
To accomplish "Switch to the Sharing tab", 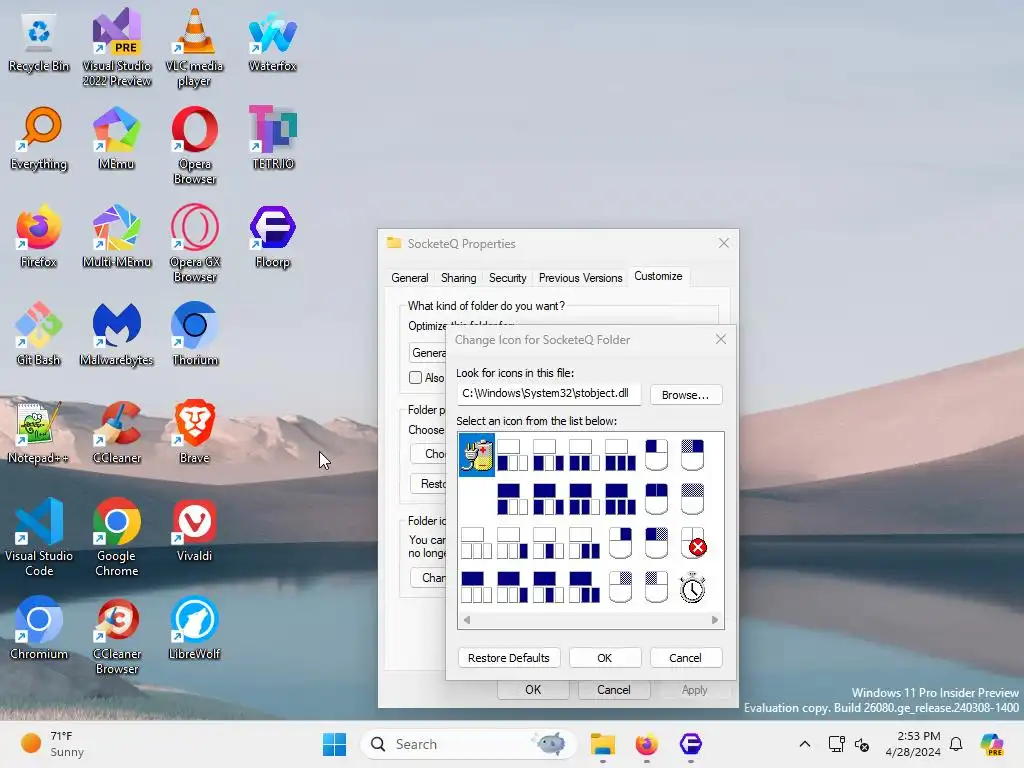I will (458, 278).
